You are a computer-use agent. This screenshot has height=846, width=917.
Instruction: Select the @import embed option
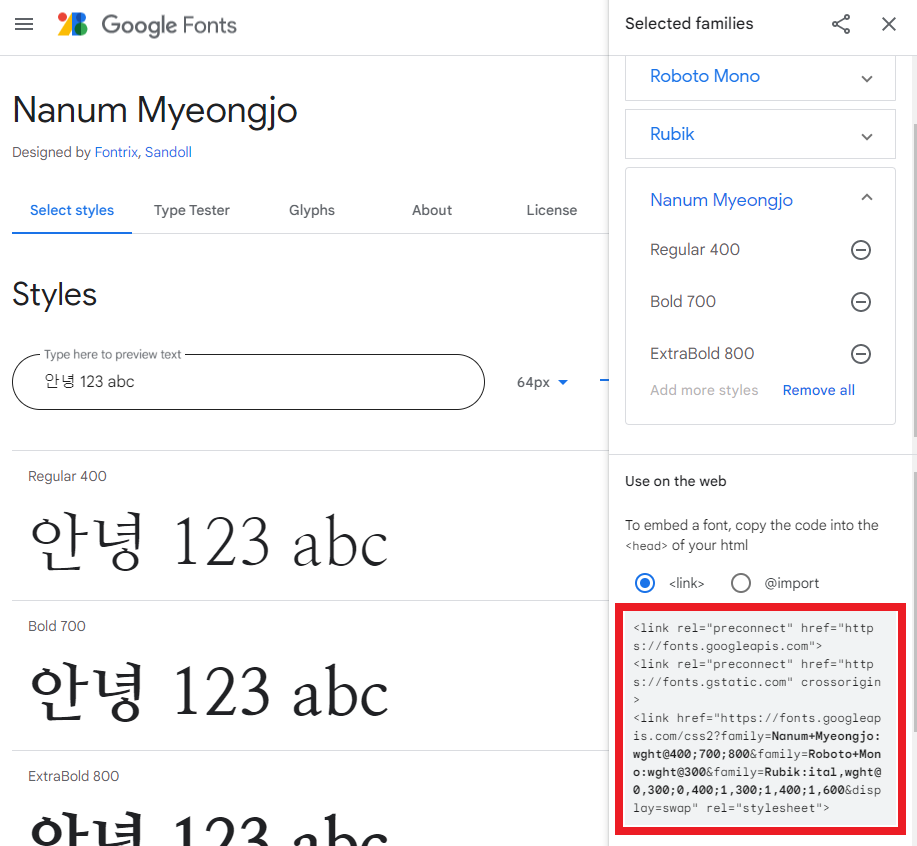point(740,583)
